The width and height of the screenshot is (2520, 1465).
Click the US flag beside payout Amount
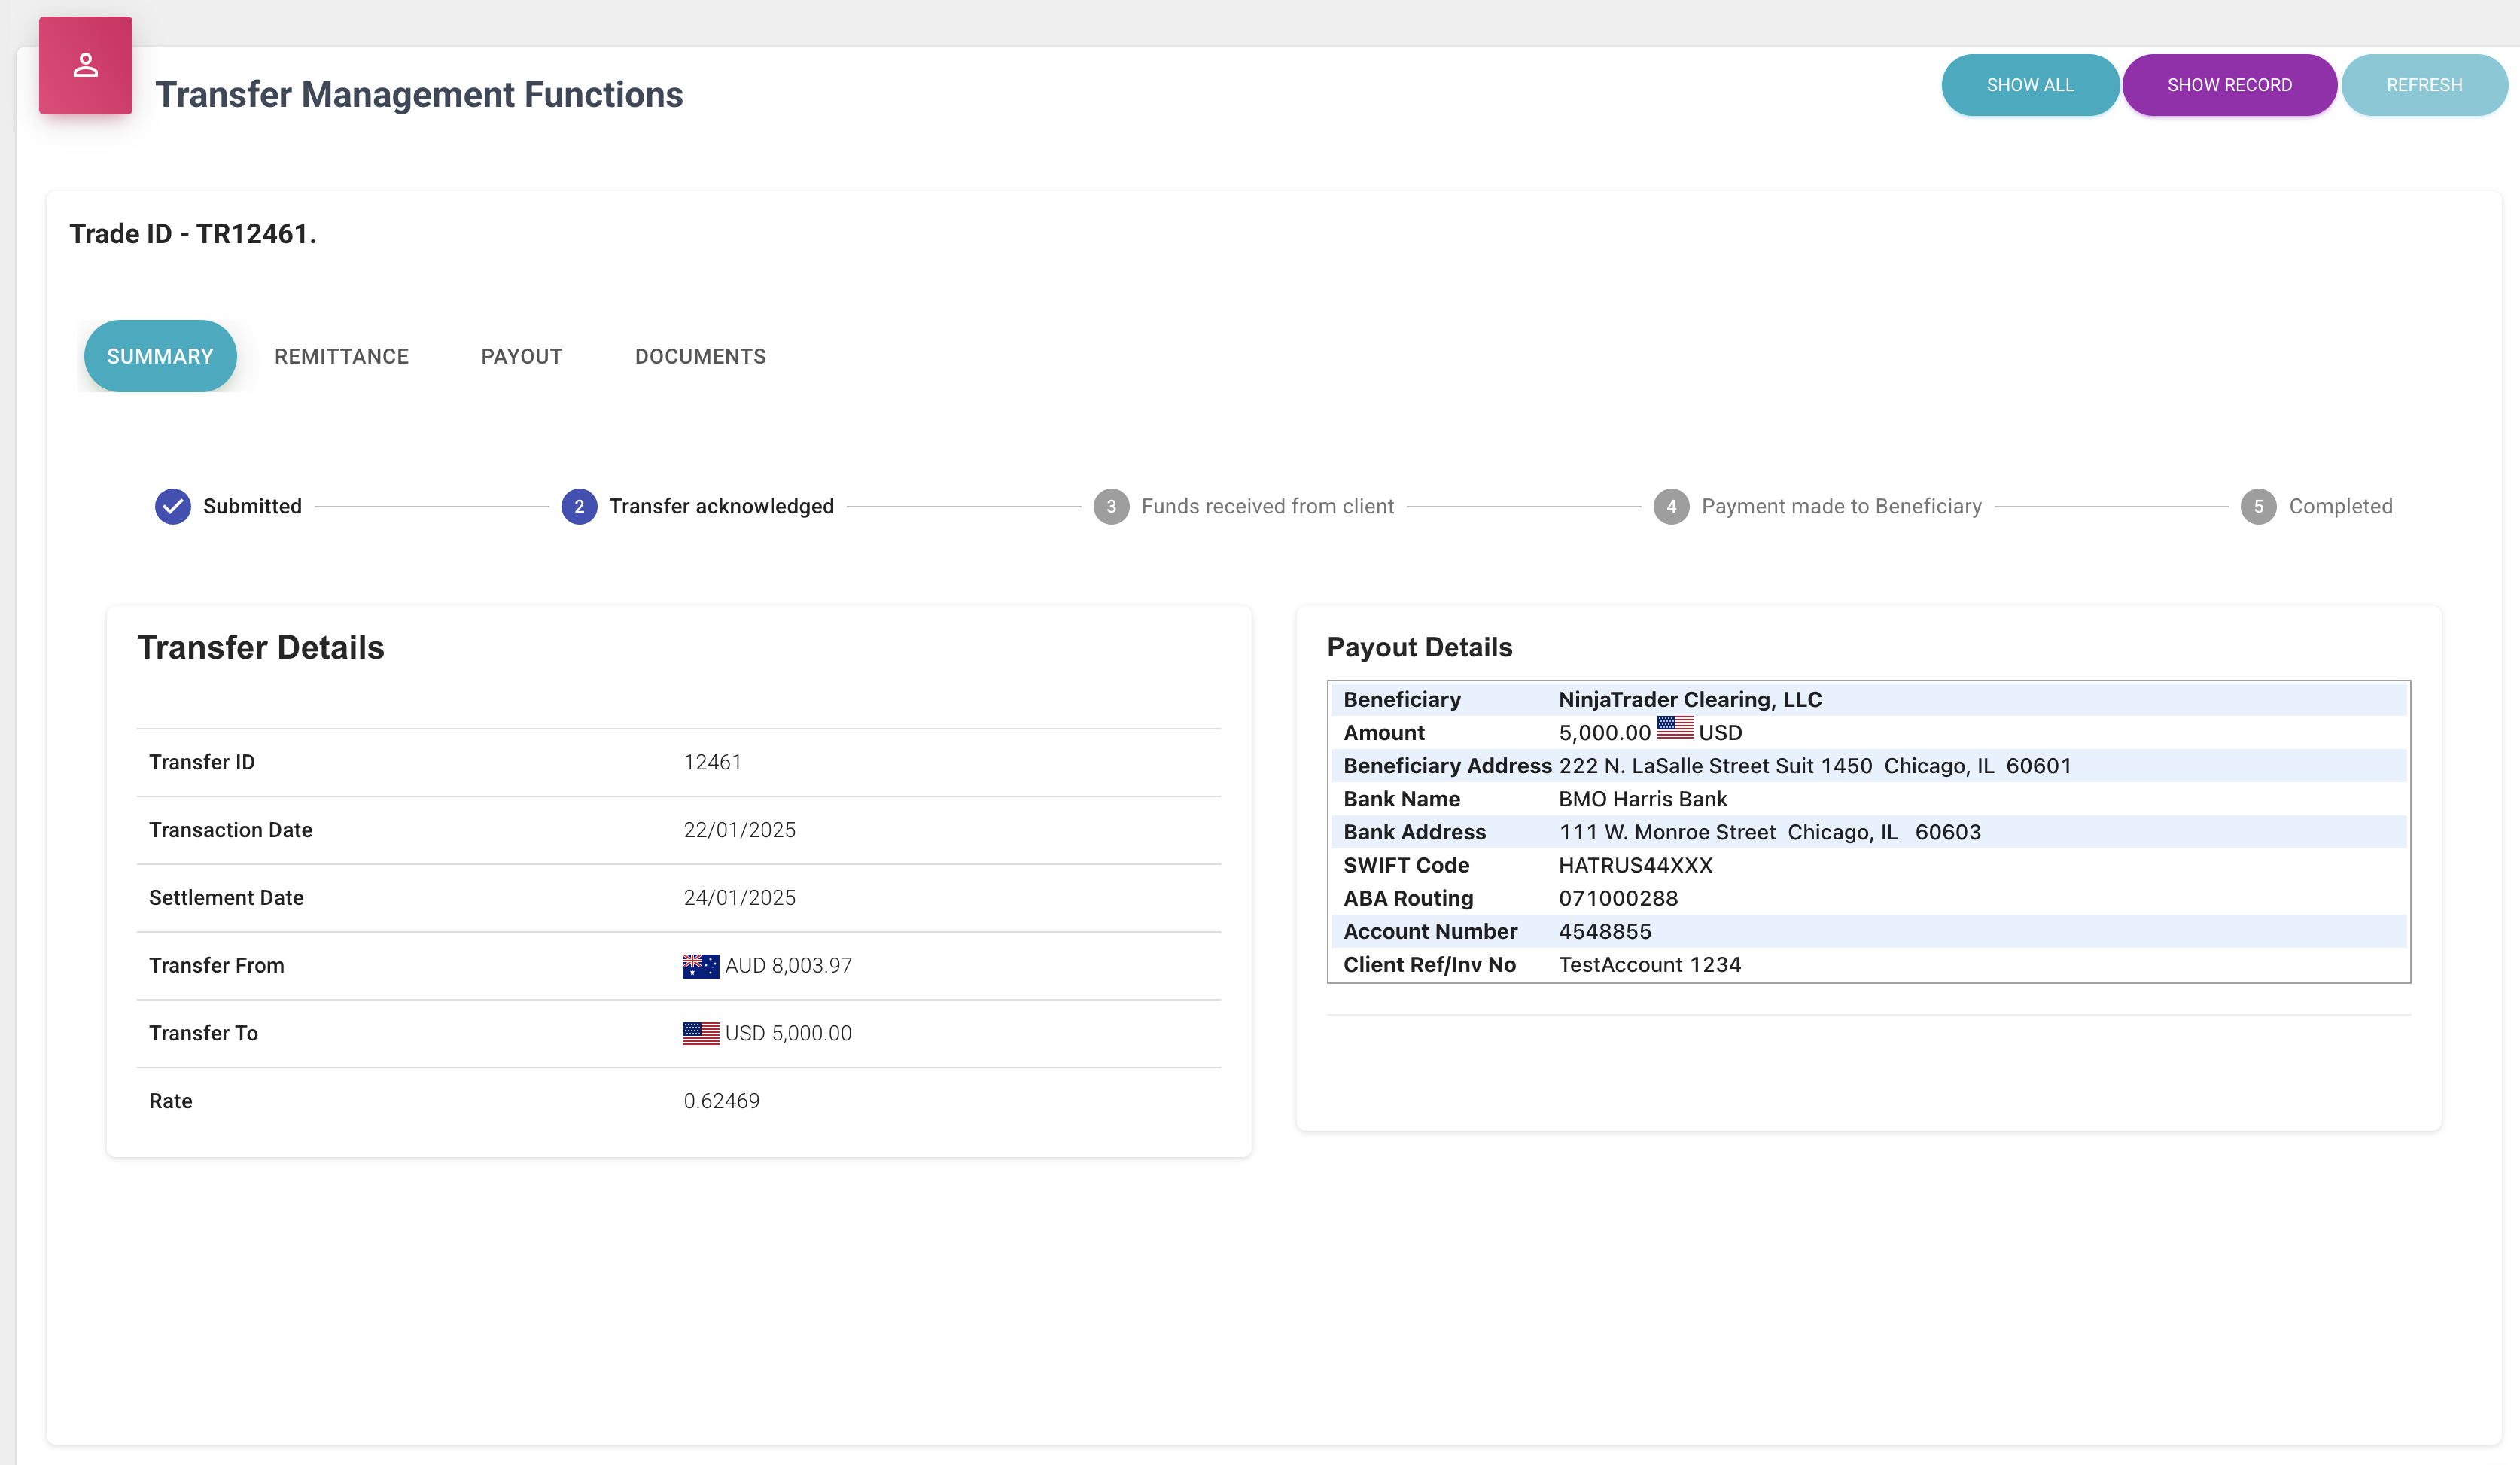click(x=1675, y=729)
